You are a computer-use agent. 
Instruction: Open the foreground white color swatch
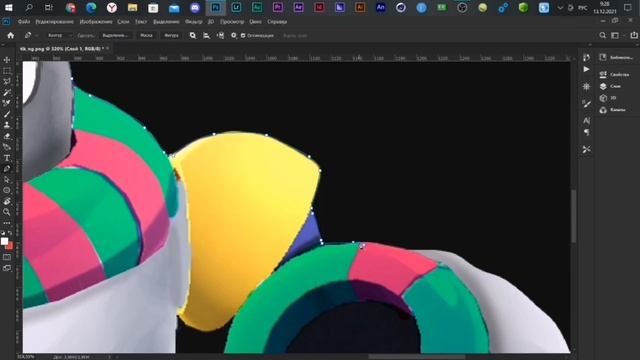click(4, 241)
